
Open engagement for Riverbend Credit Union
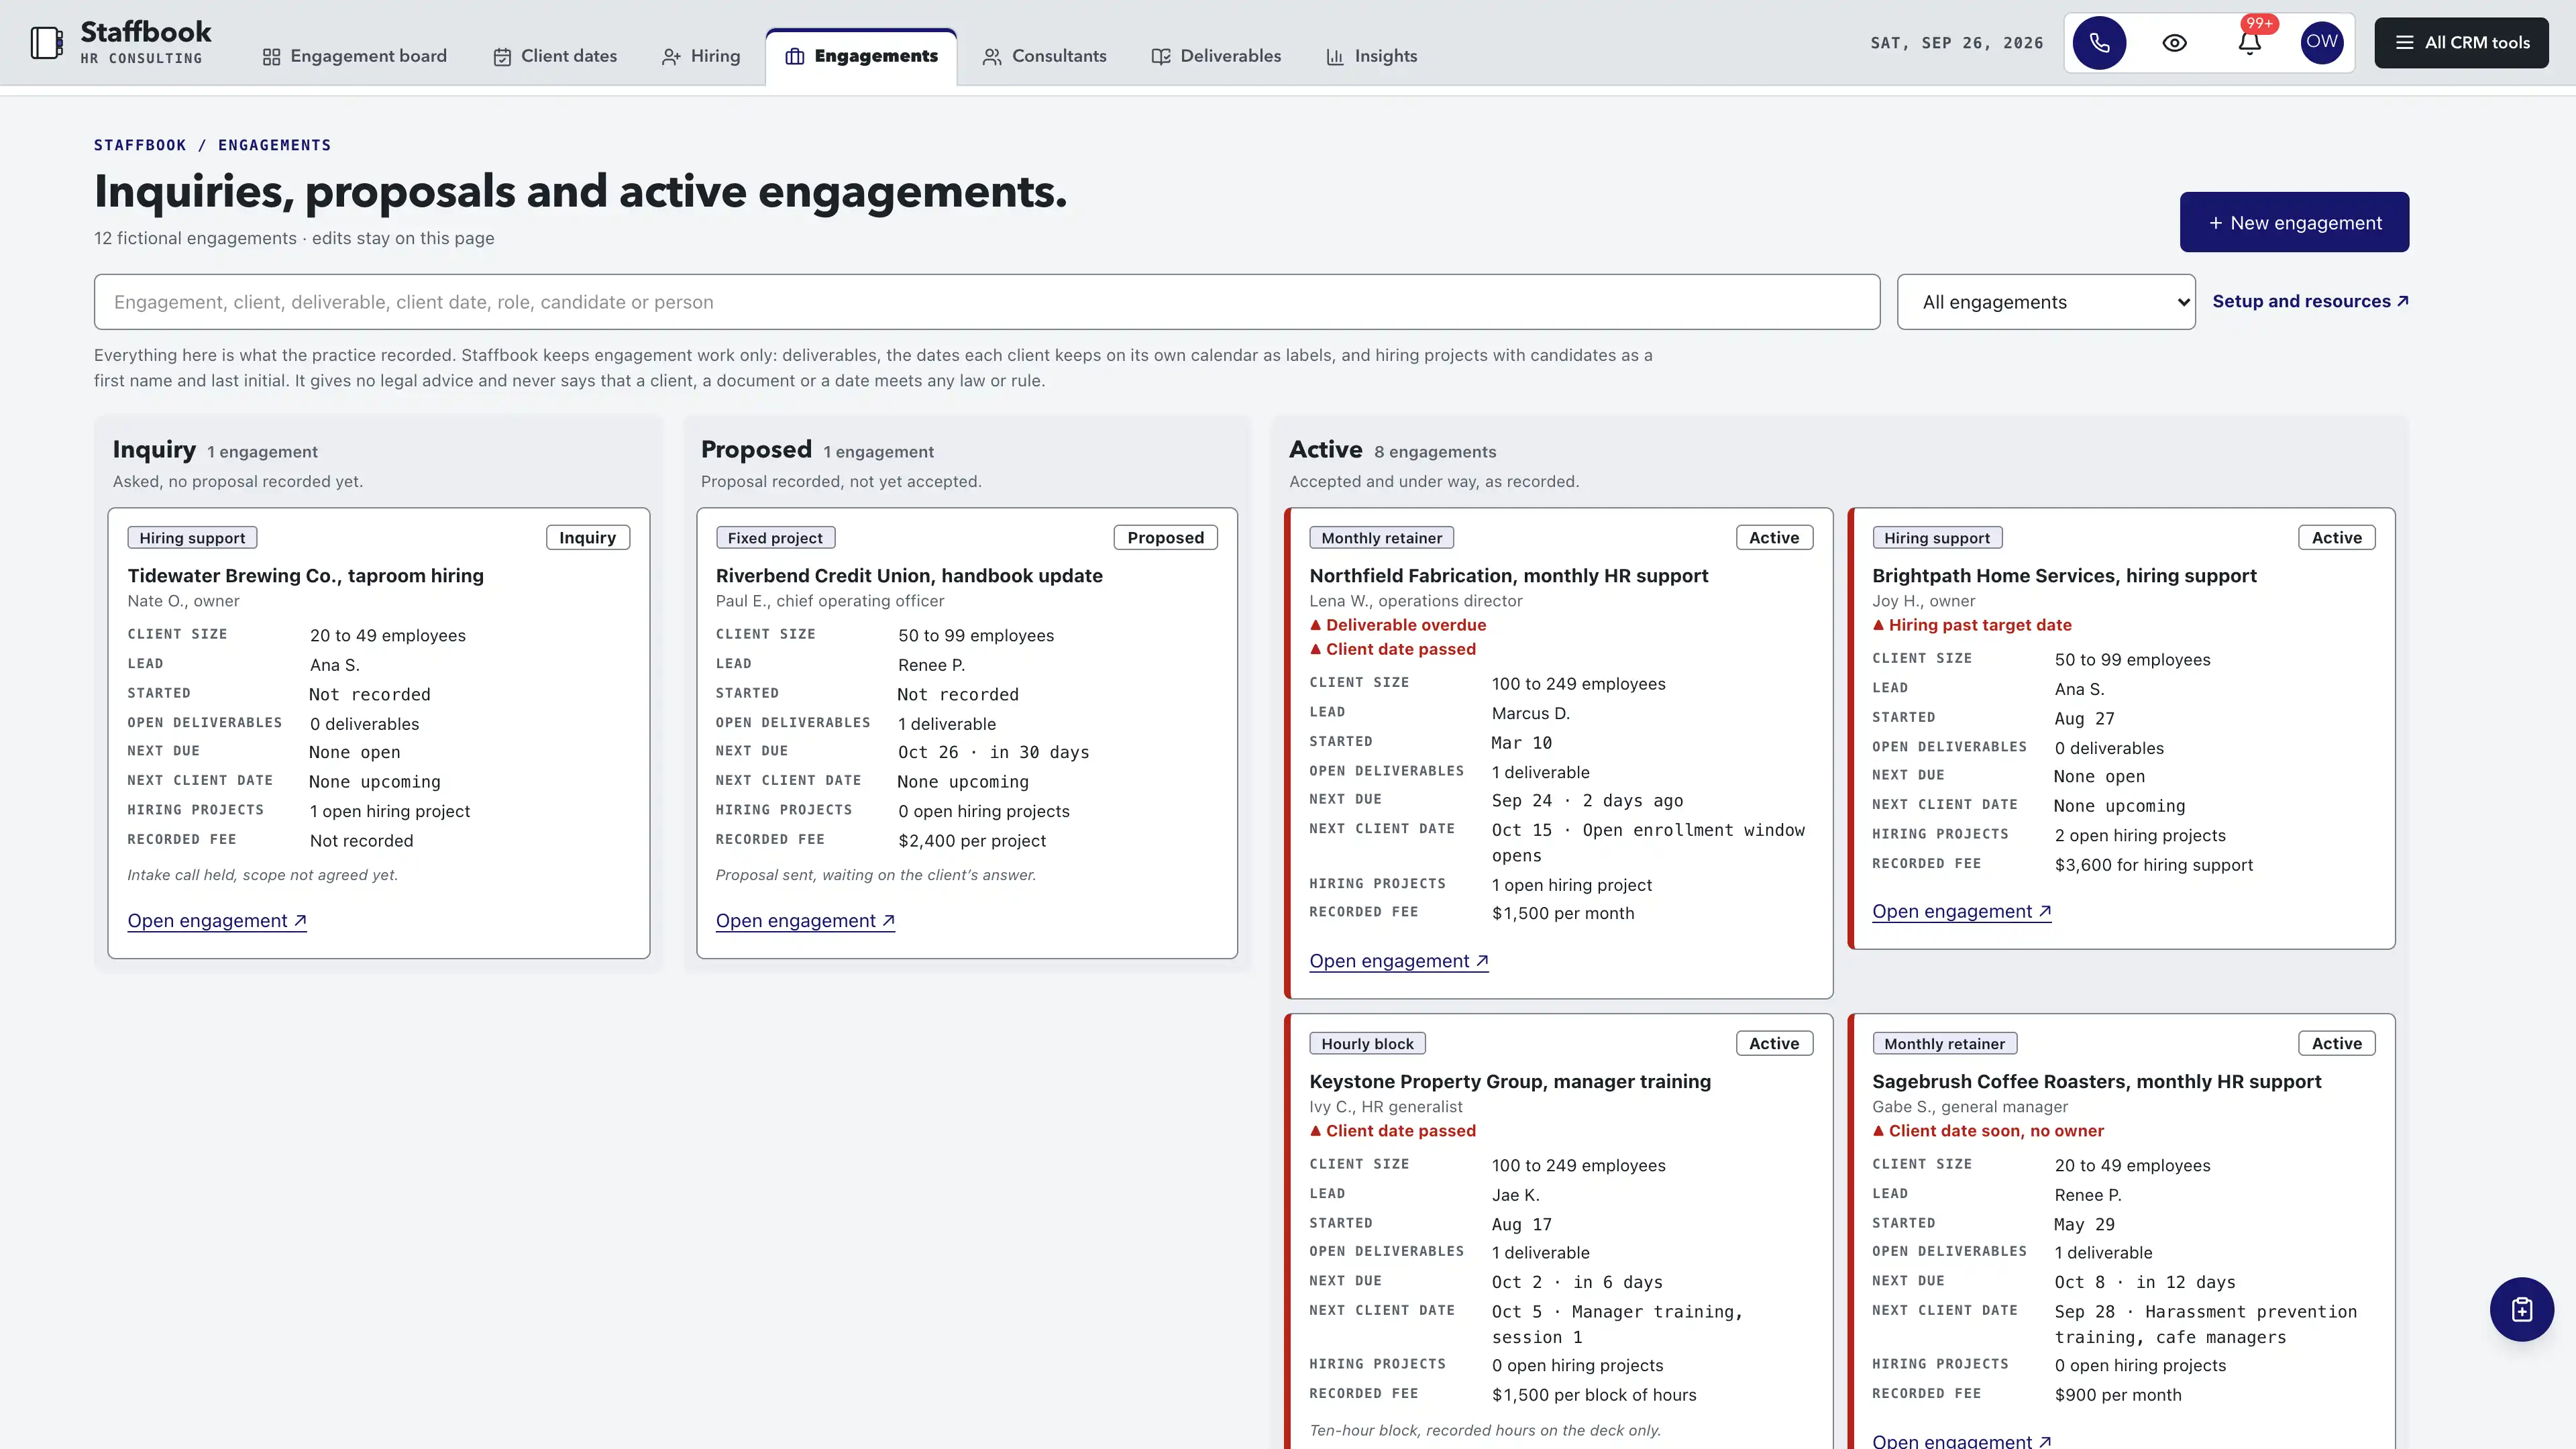pyautogui.click(x=805, y=921)
